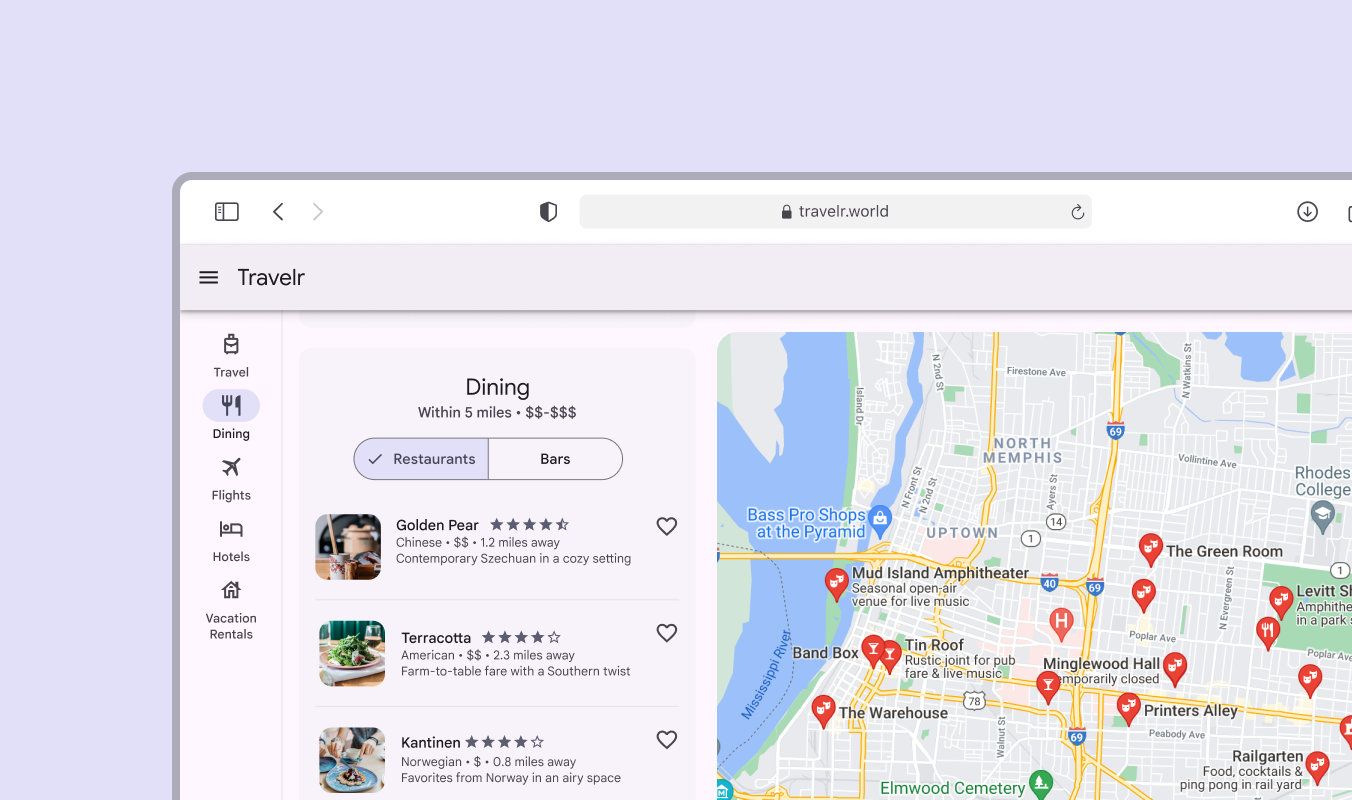
Task: Click the privacy shield icon
Action: click(548, 211)
